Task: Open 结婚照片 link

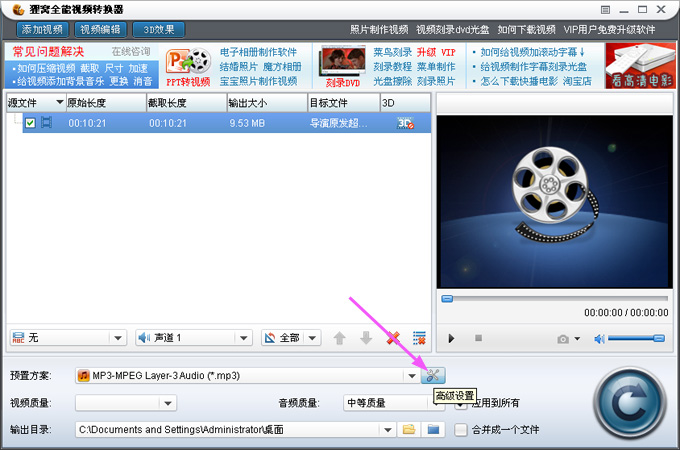Action: click(239, 66)
